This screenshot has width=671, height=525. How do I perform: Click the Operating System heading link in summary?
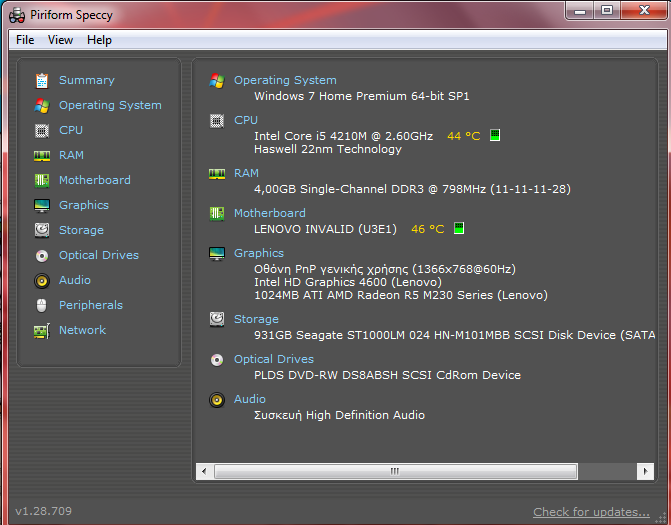point(285,80)
